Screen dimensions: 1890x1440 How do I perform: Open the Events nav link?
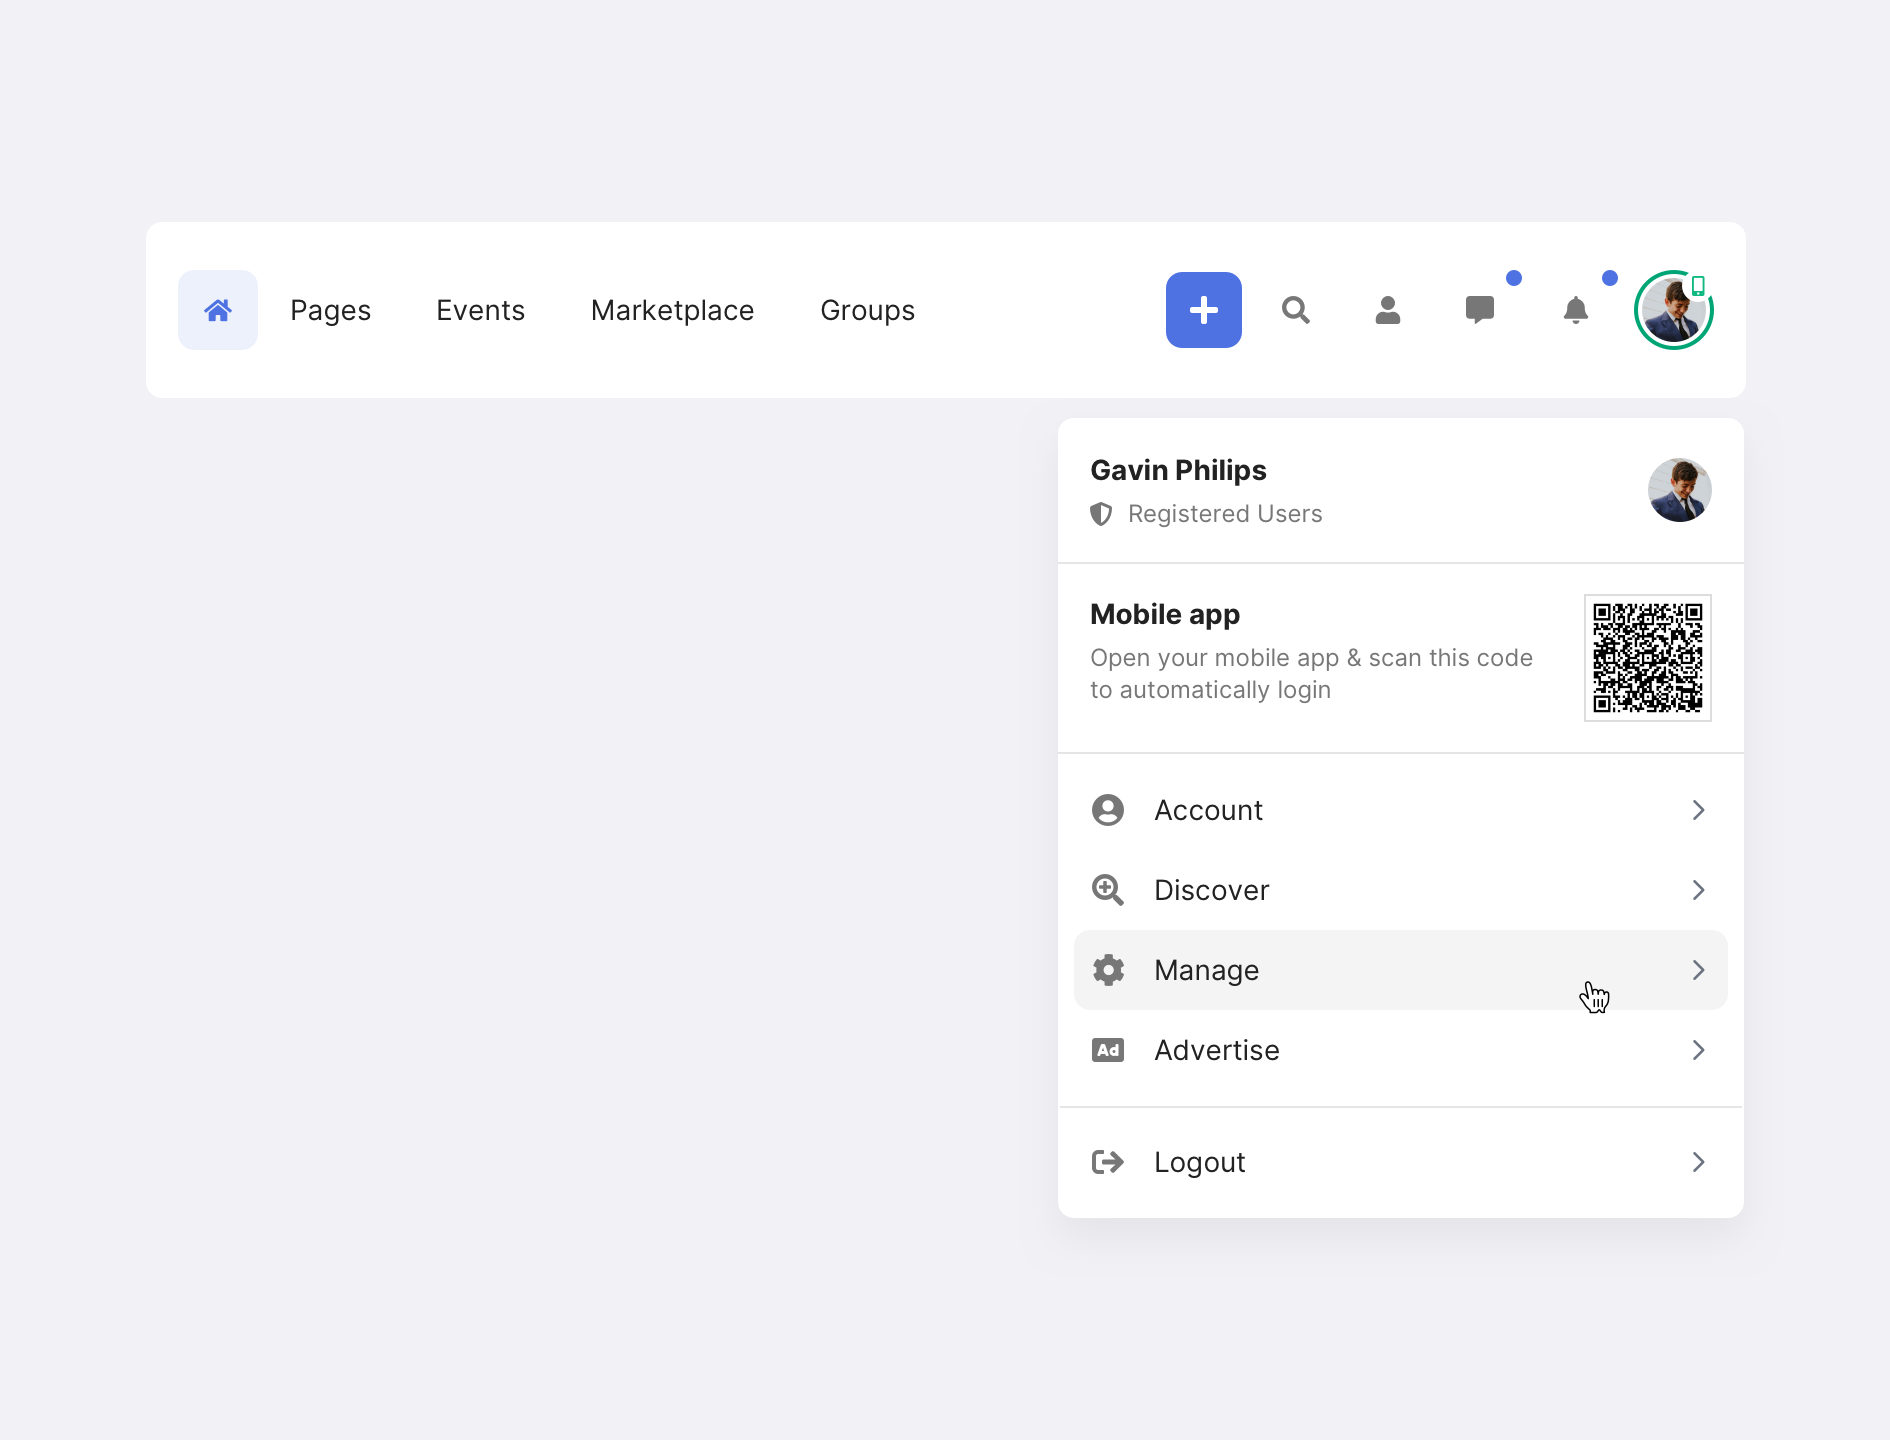(480, 310)
